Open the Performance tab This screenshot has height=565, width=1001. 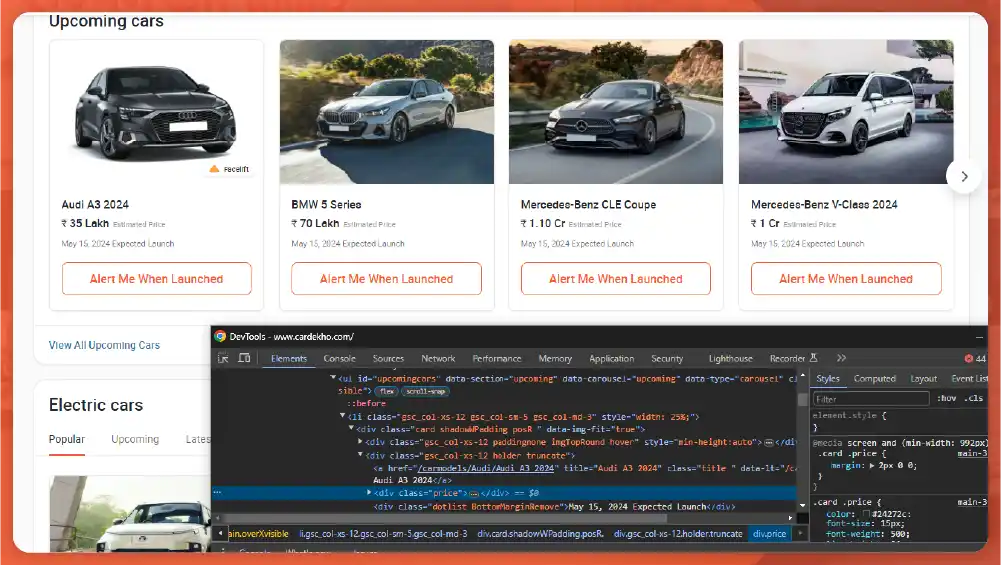[497, 359]
